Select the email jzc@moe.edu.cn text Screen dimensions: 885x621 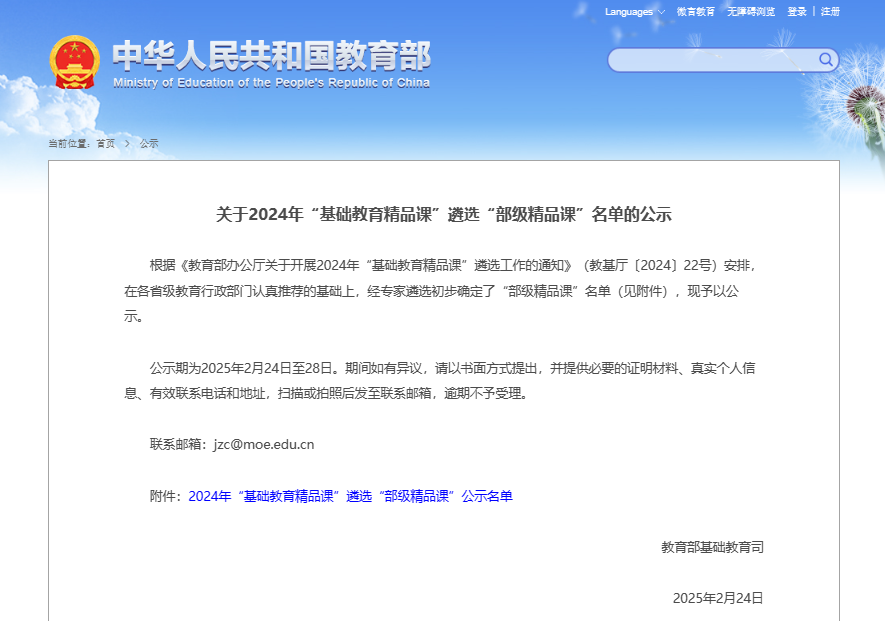point(264,444)
